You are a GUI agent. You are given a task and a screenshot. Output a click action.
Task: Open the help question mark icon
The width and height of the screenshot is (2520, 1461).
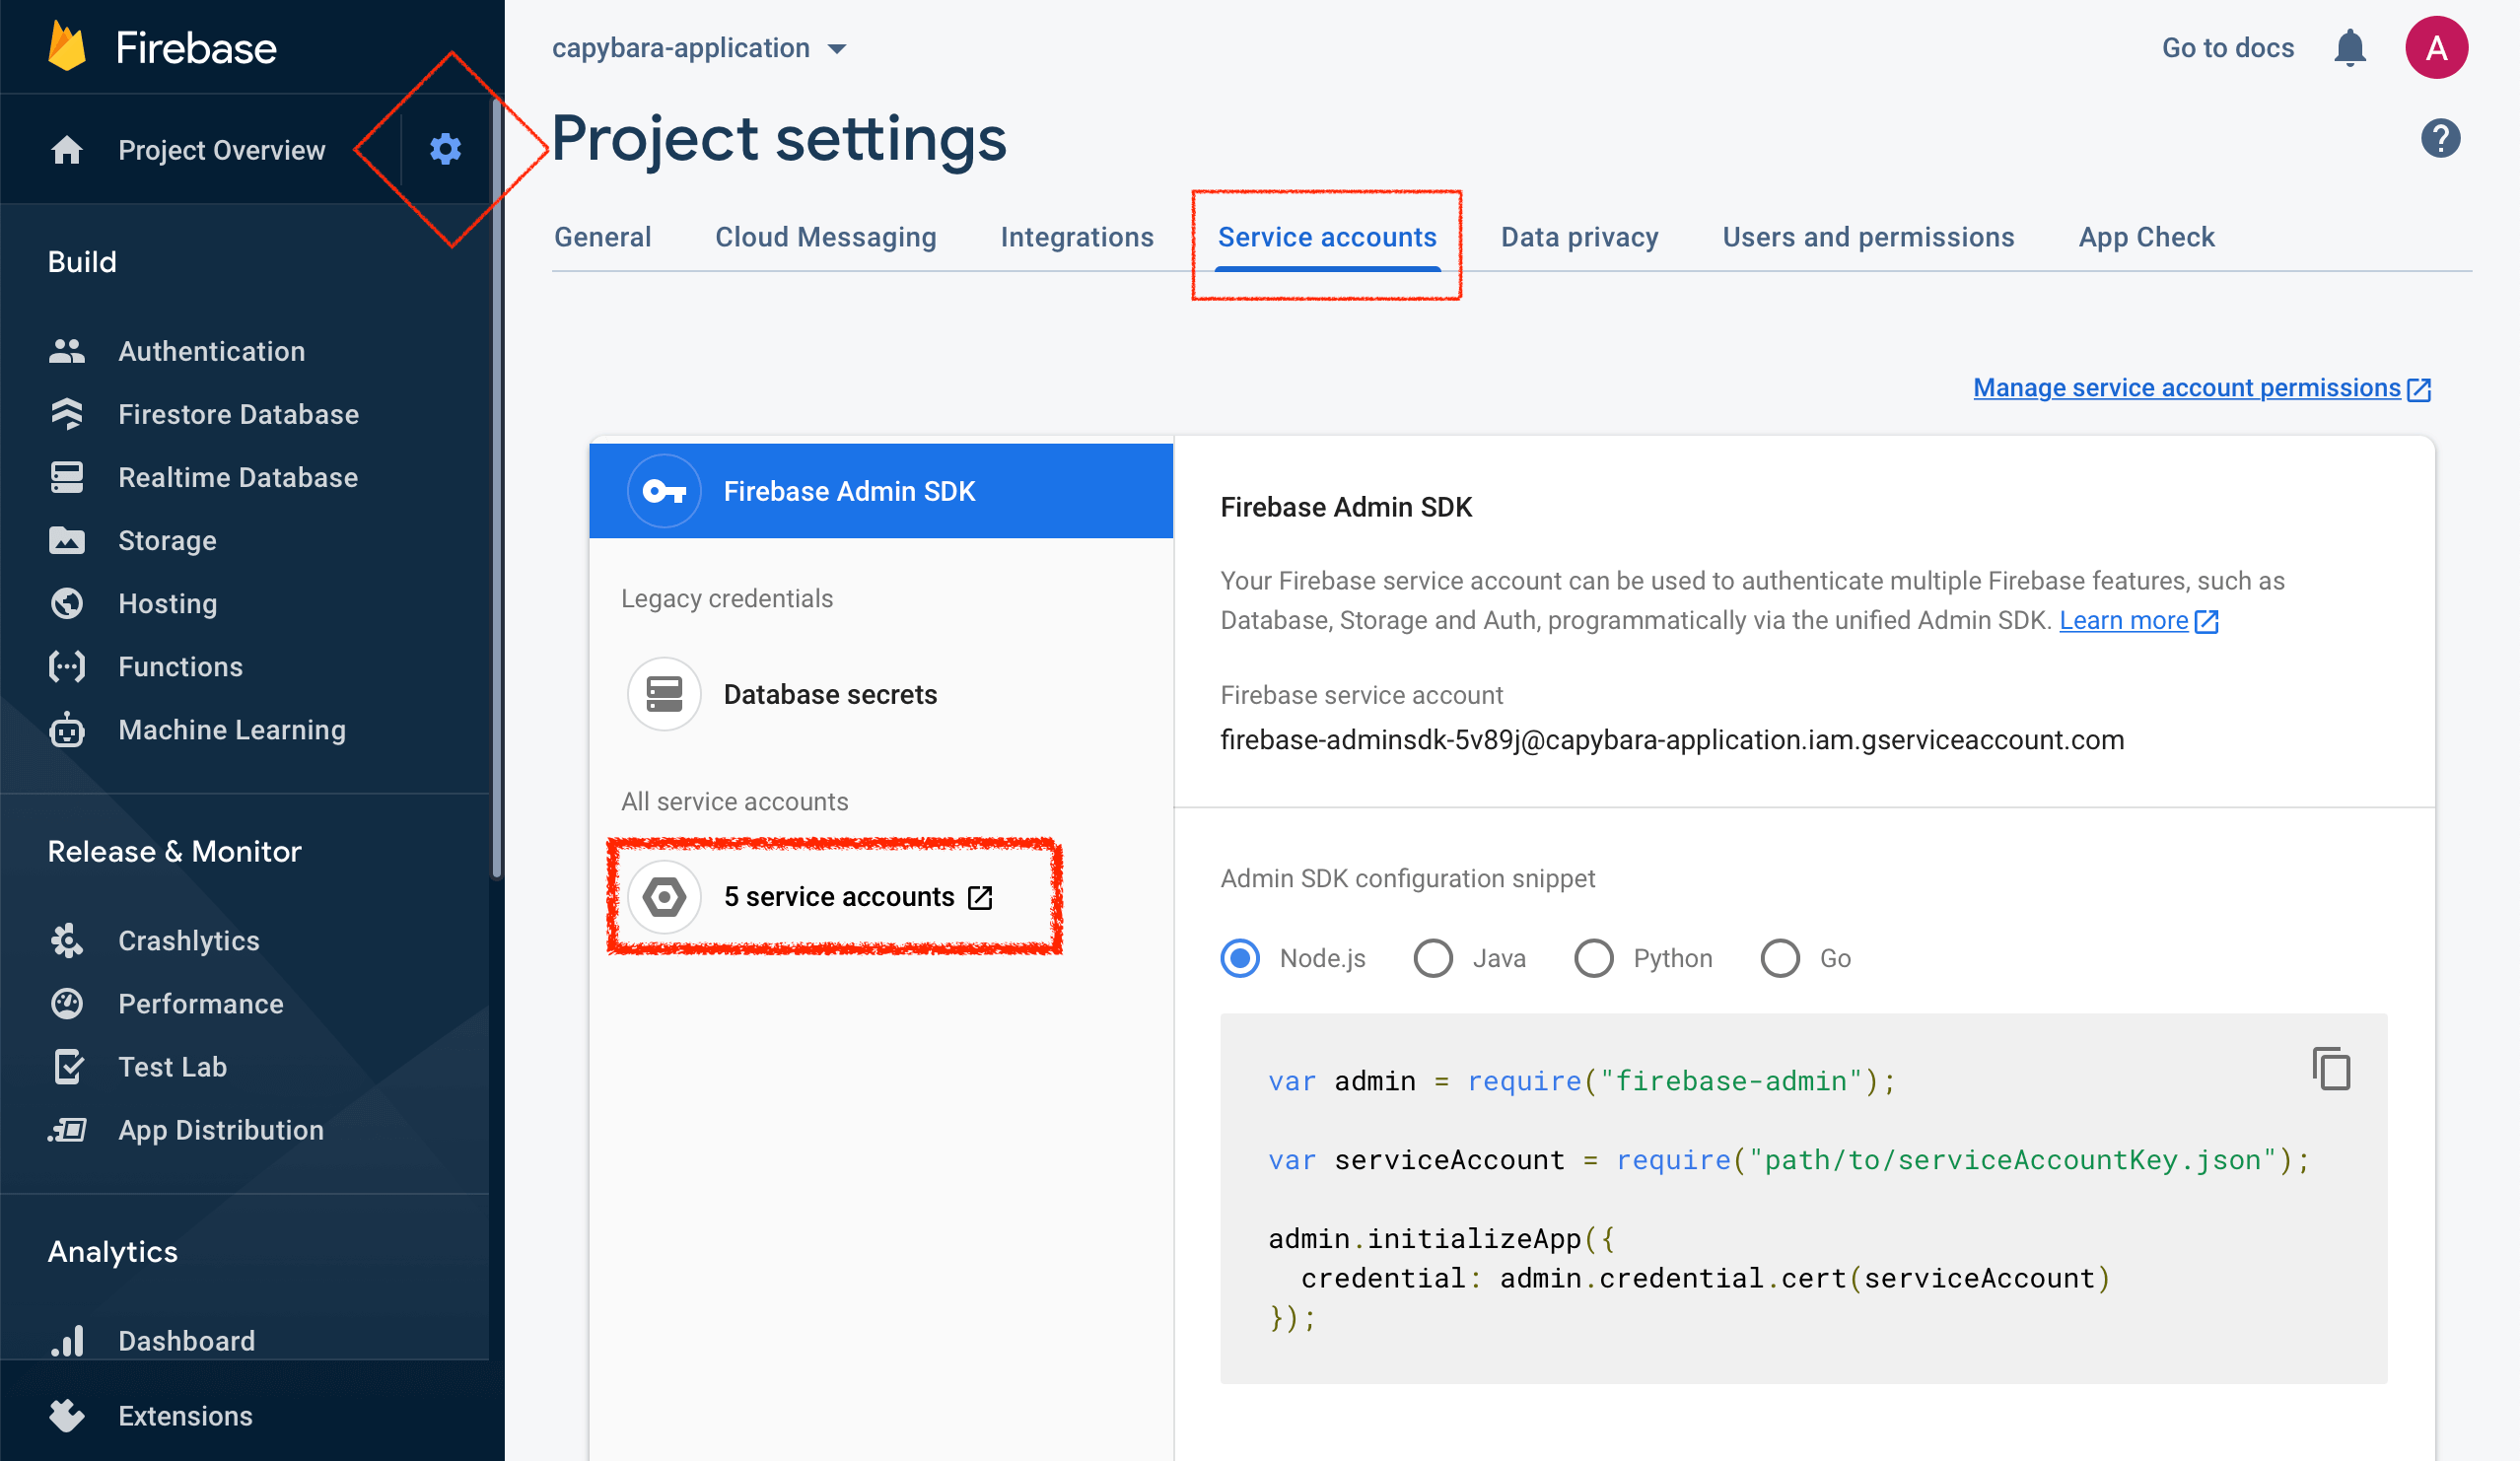point(2440,138)
